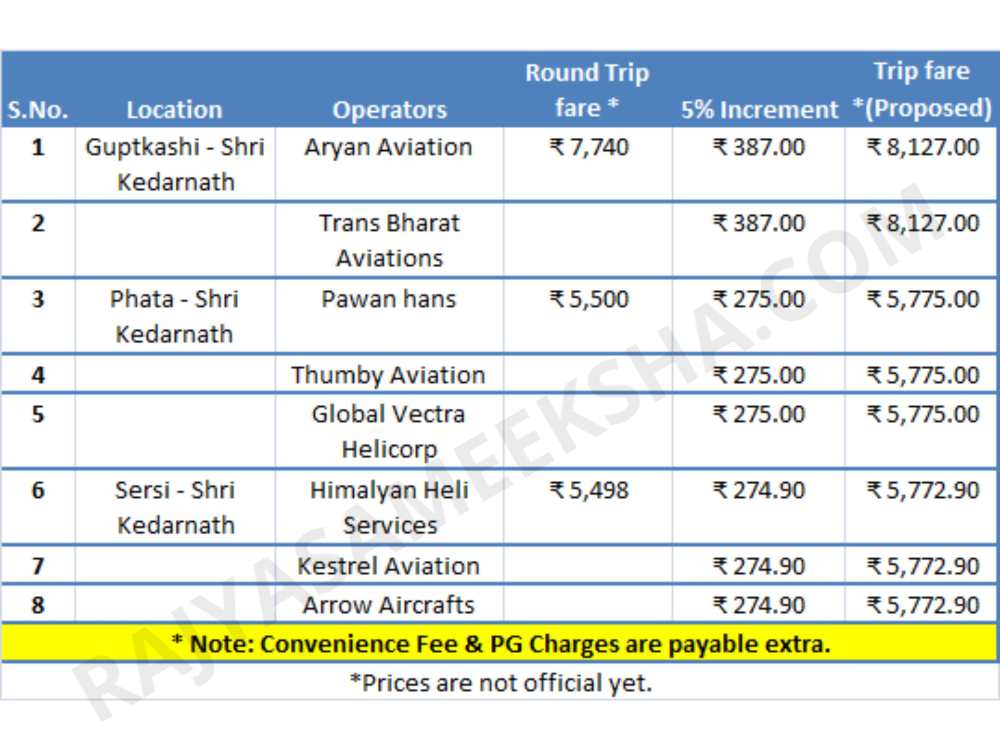Viewport: 1000px width, 750px height.
Task: Click the Global Vectra Helicorp cell
Action: tap(389, 431)
